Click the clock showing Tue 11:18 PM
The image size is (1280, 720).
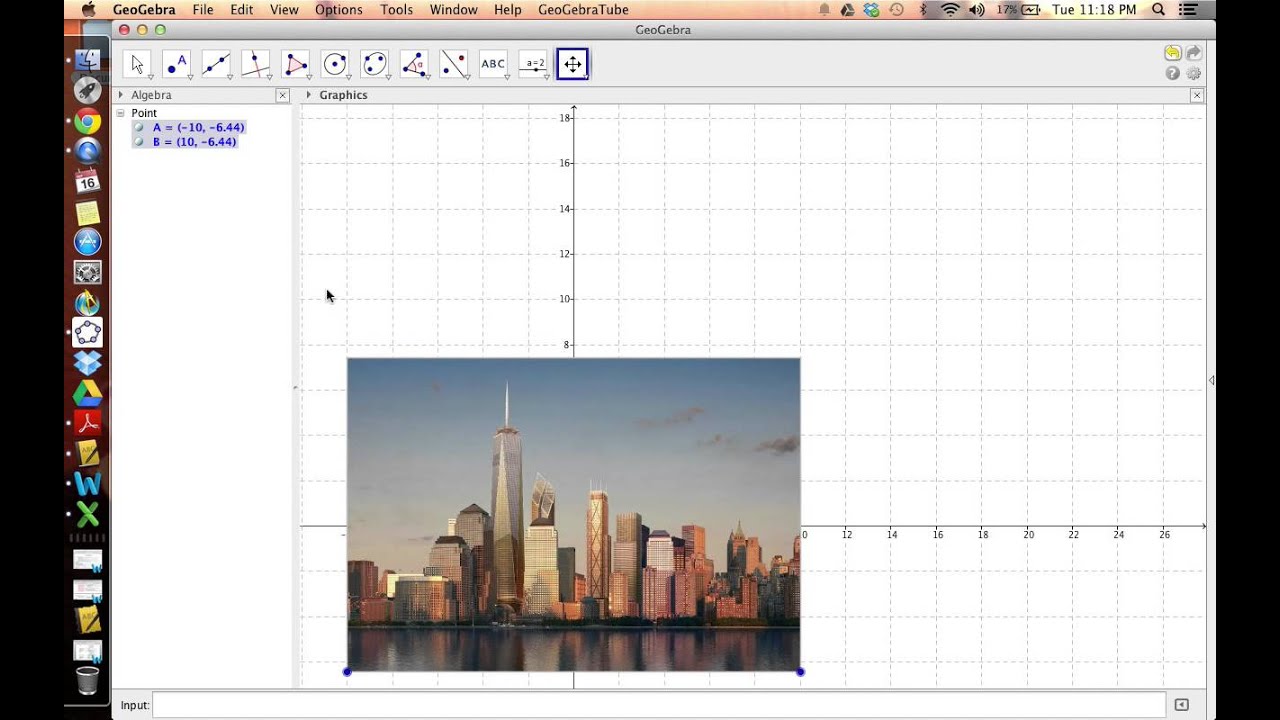[x=1094, y=9]
